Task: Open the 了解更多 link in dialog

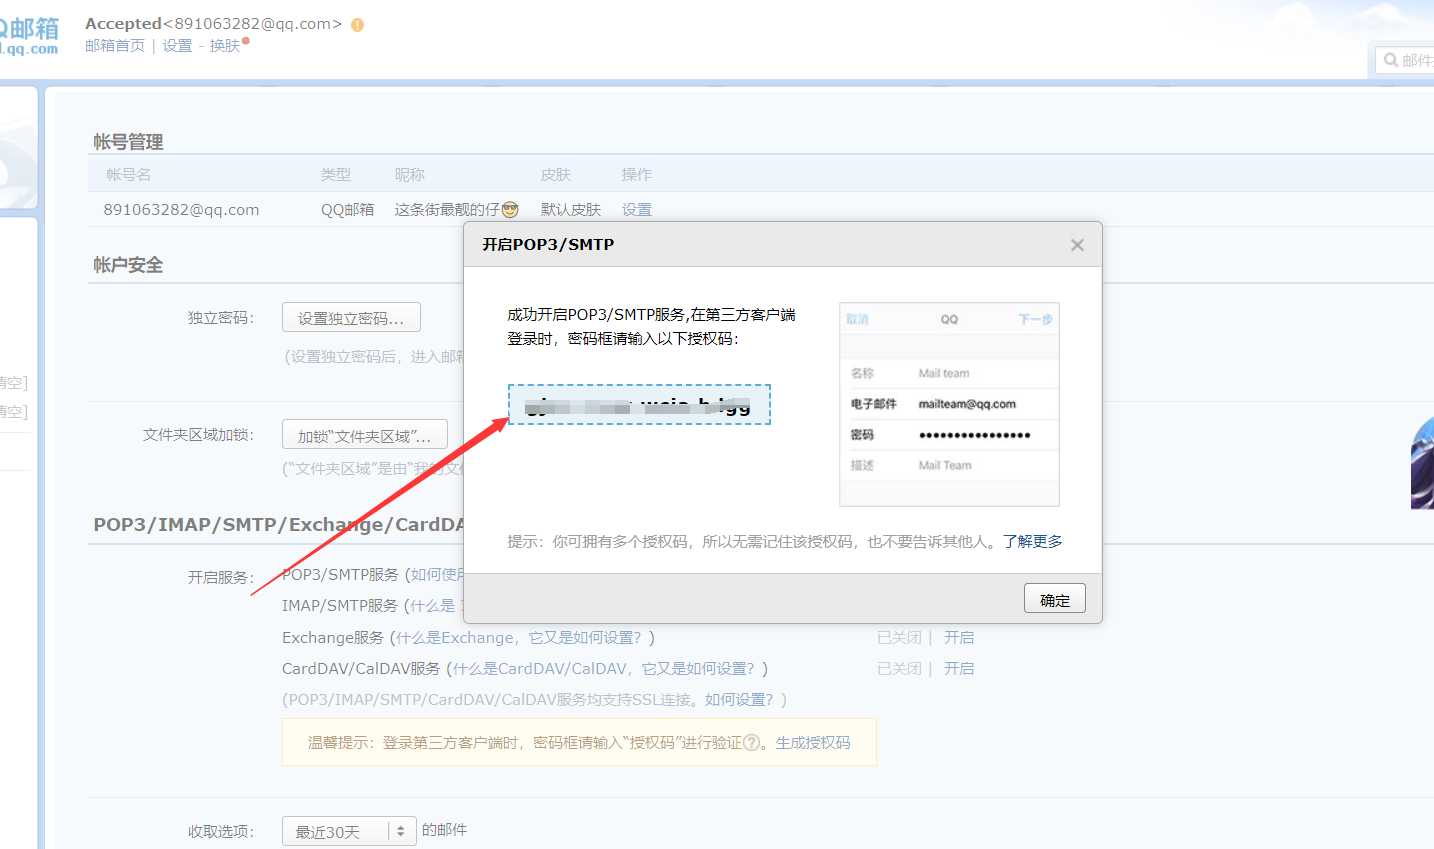Action: [x=1033, y=541]
